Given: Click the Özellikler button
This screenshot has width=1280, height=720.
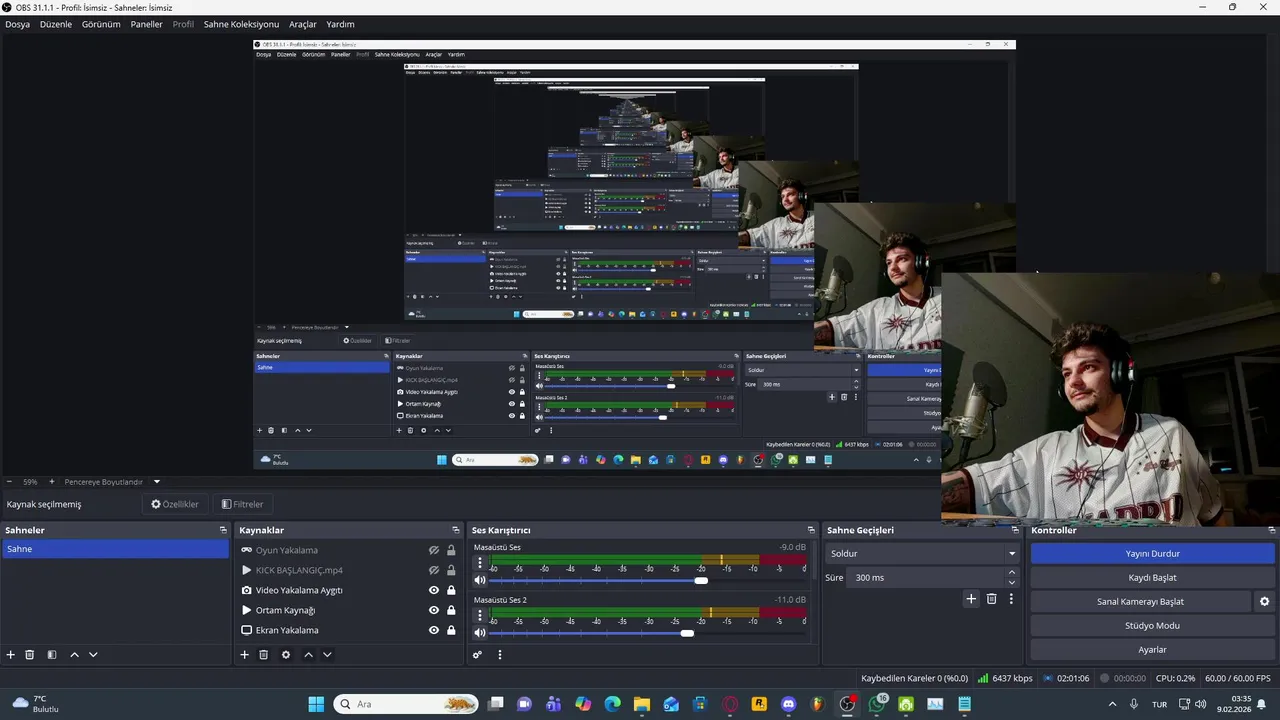Looking at the screenshot, I should pos(174,504).
